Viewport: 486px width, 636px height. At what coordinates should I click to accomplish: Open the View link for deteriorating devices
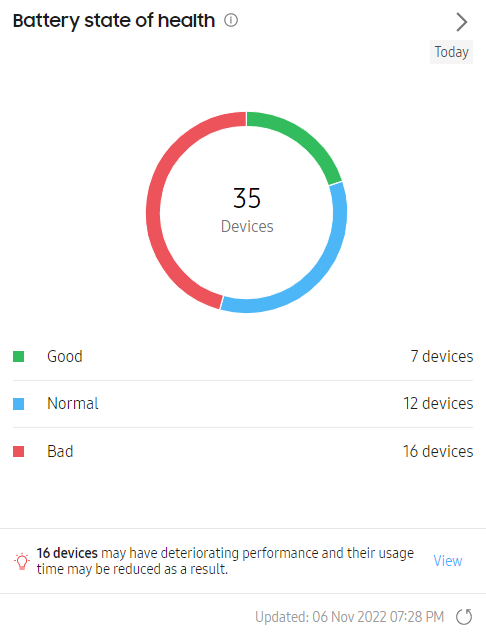[448, 561]
